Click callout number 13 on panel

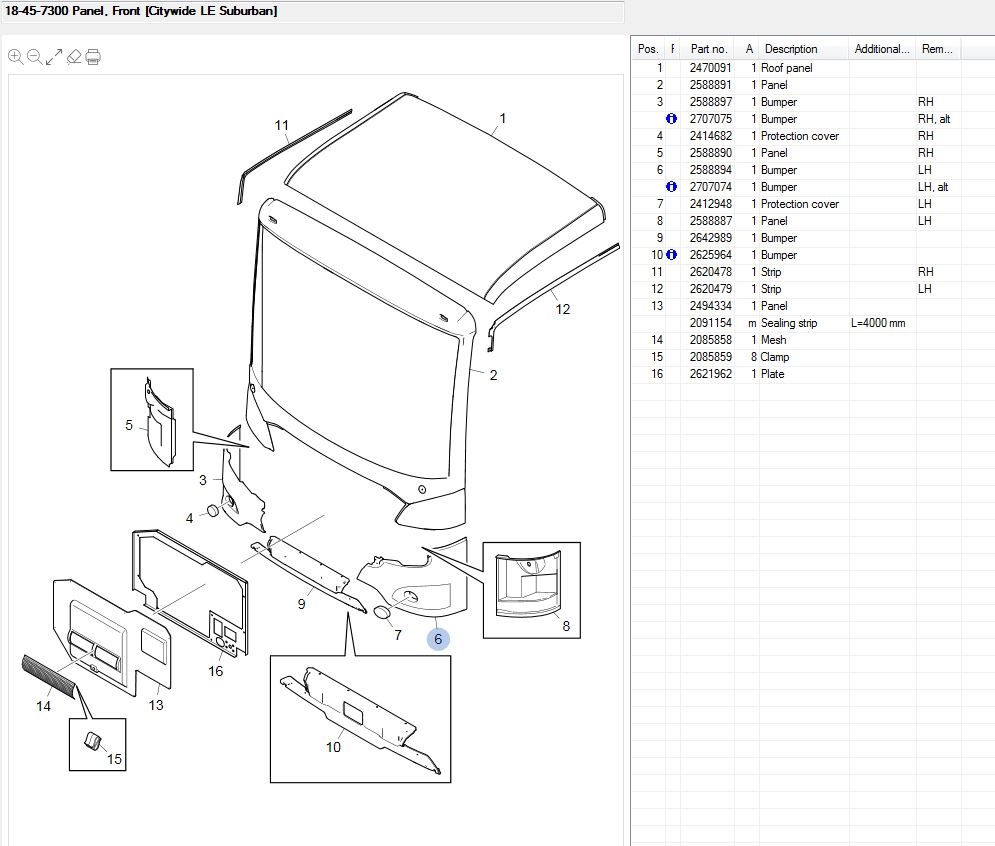(155, 705)
